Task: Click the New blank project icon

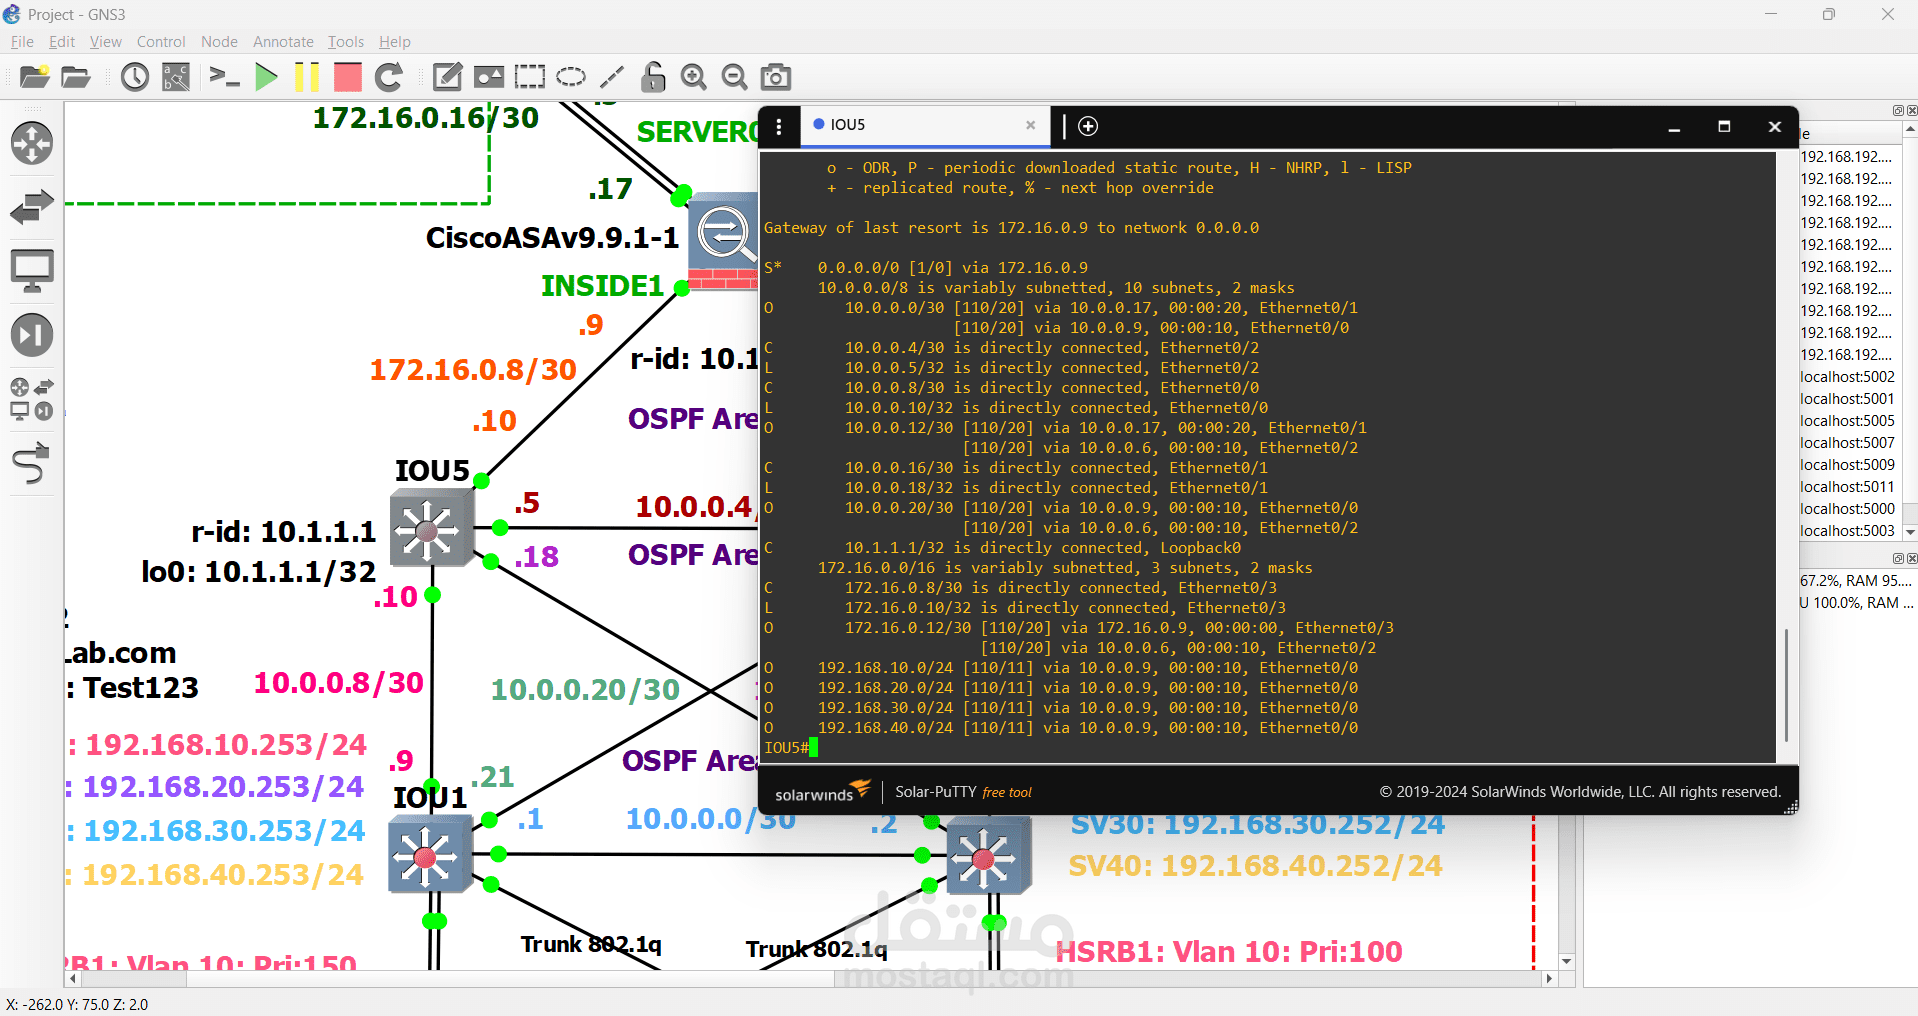Action: (34, 77)
